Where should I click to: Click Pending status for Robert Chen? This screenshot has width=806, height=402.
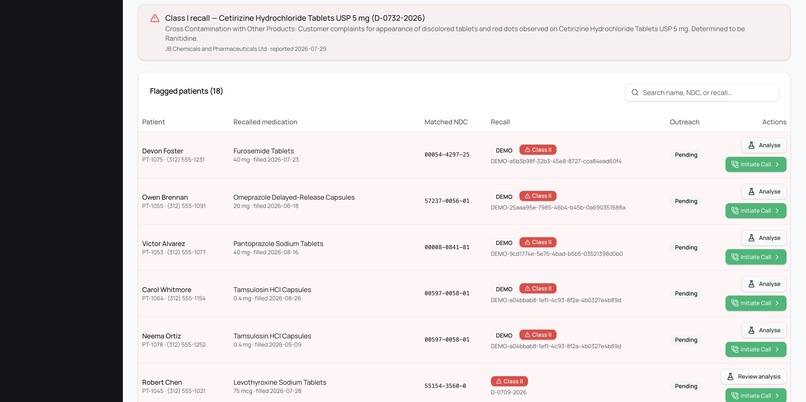coord(686,386)
